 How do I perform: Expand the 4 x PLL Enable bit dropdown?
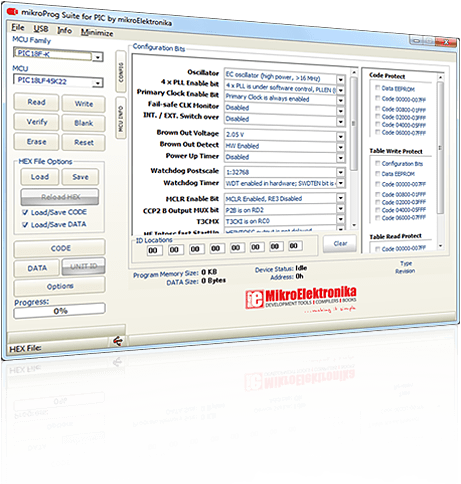click(x=340, y=90)
